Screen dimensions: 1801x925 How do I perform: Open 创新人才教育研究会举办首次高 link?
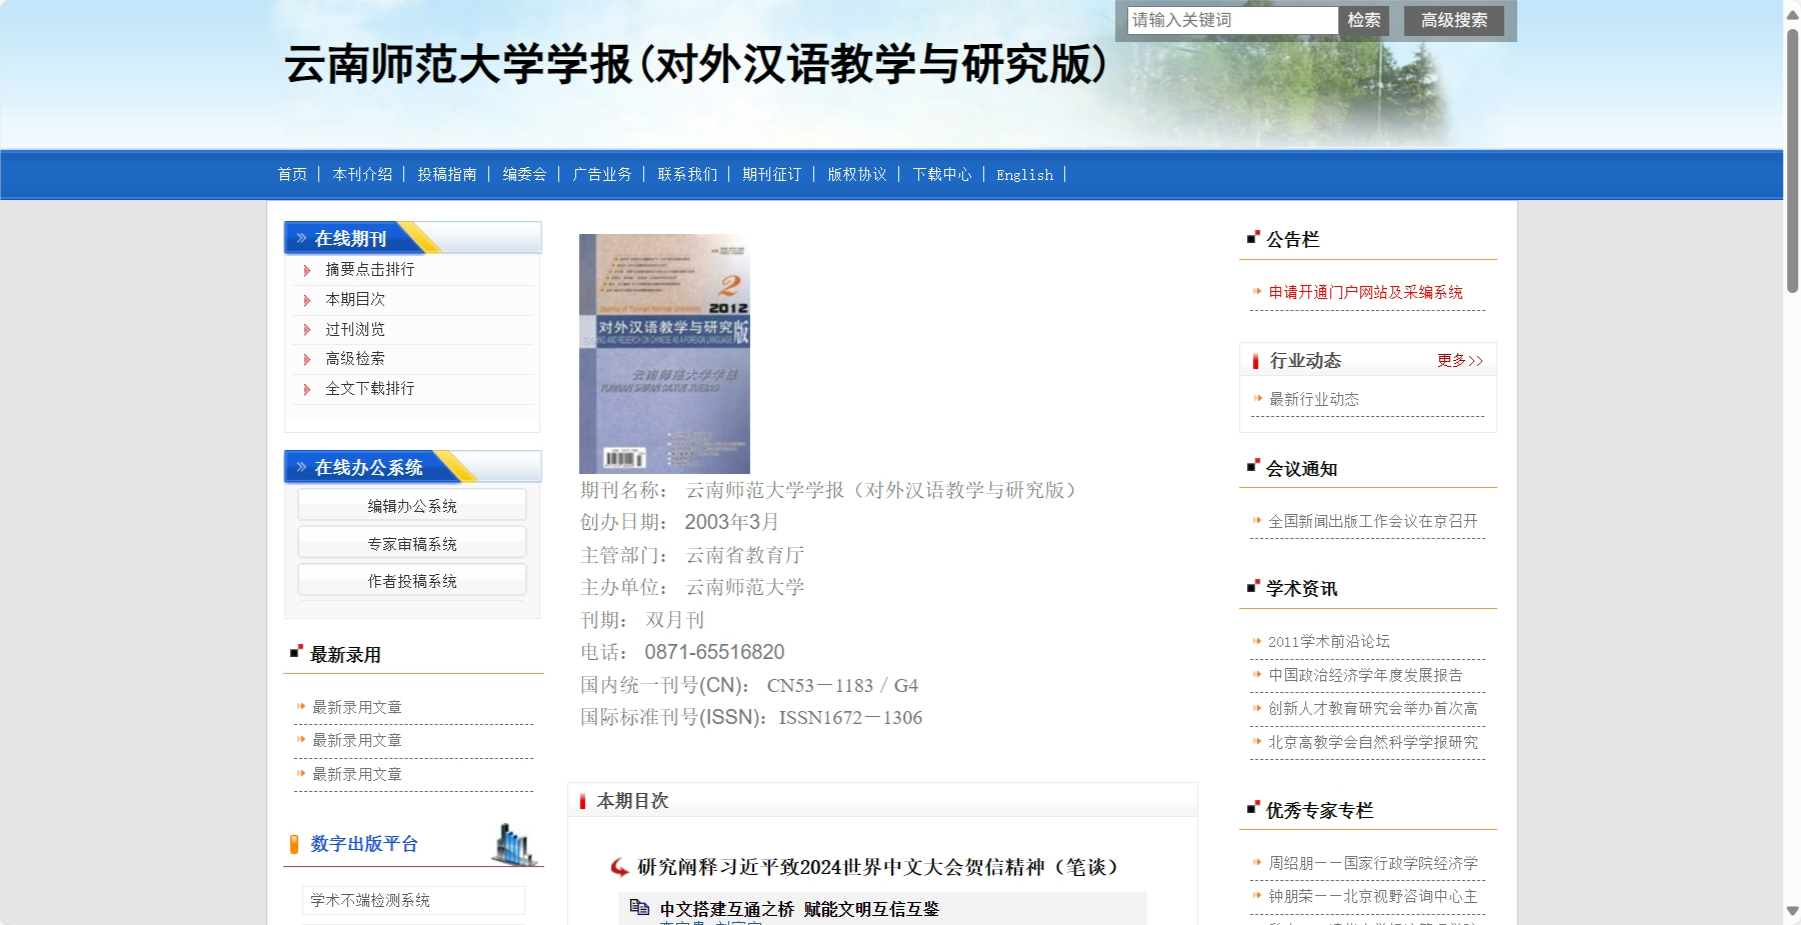tap(1373, 708)
